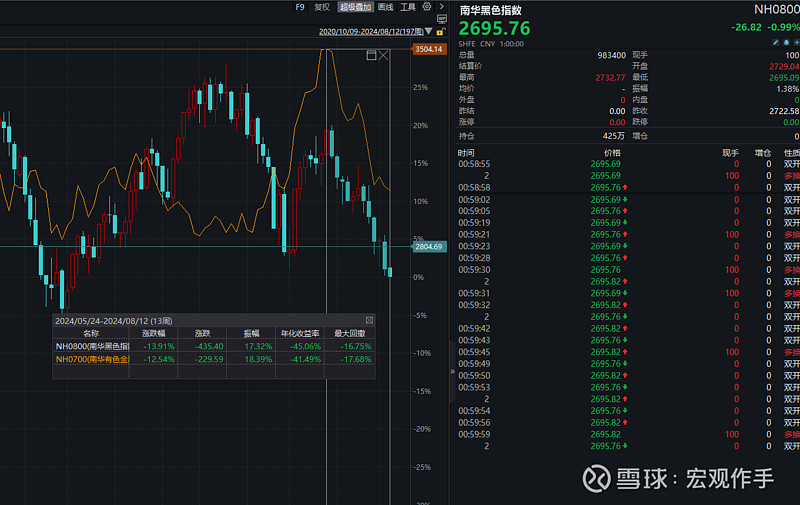Click the 振幅 column header in stats table
The width and height of the screenshot is (800, 505).
pos(252,334)
